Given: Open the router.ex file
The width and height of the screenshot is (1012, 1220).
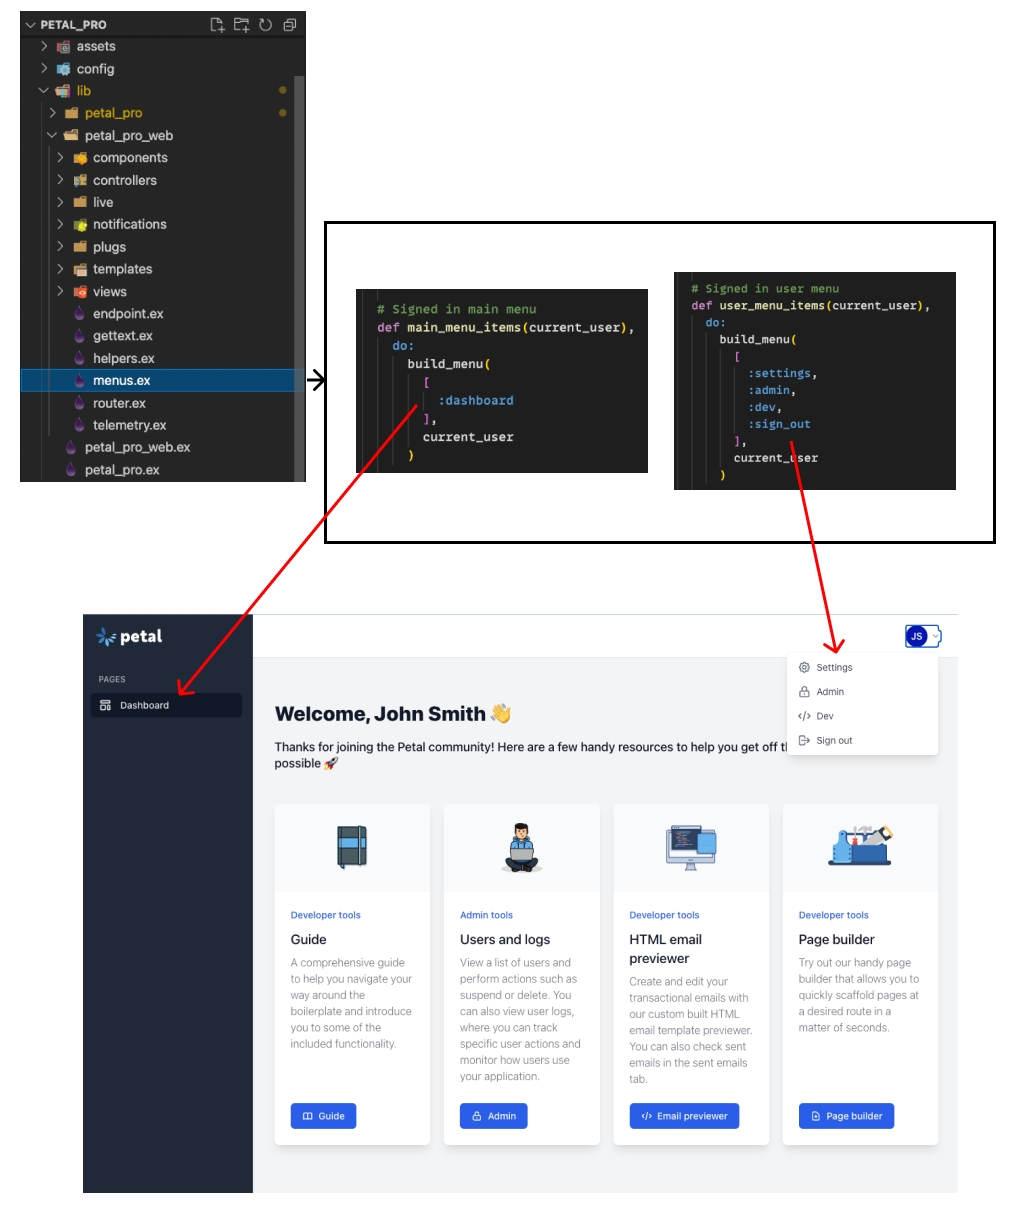Looking at the screenshot, I should (x=119, y=403).
